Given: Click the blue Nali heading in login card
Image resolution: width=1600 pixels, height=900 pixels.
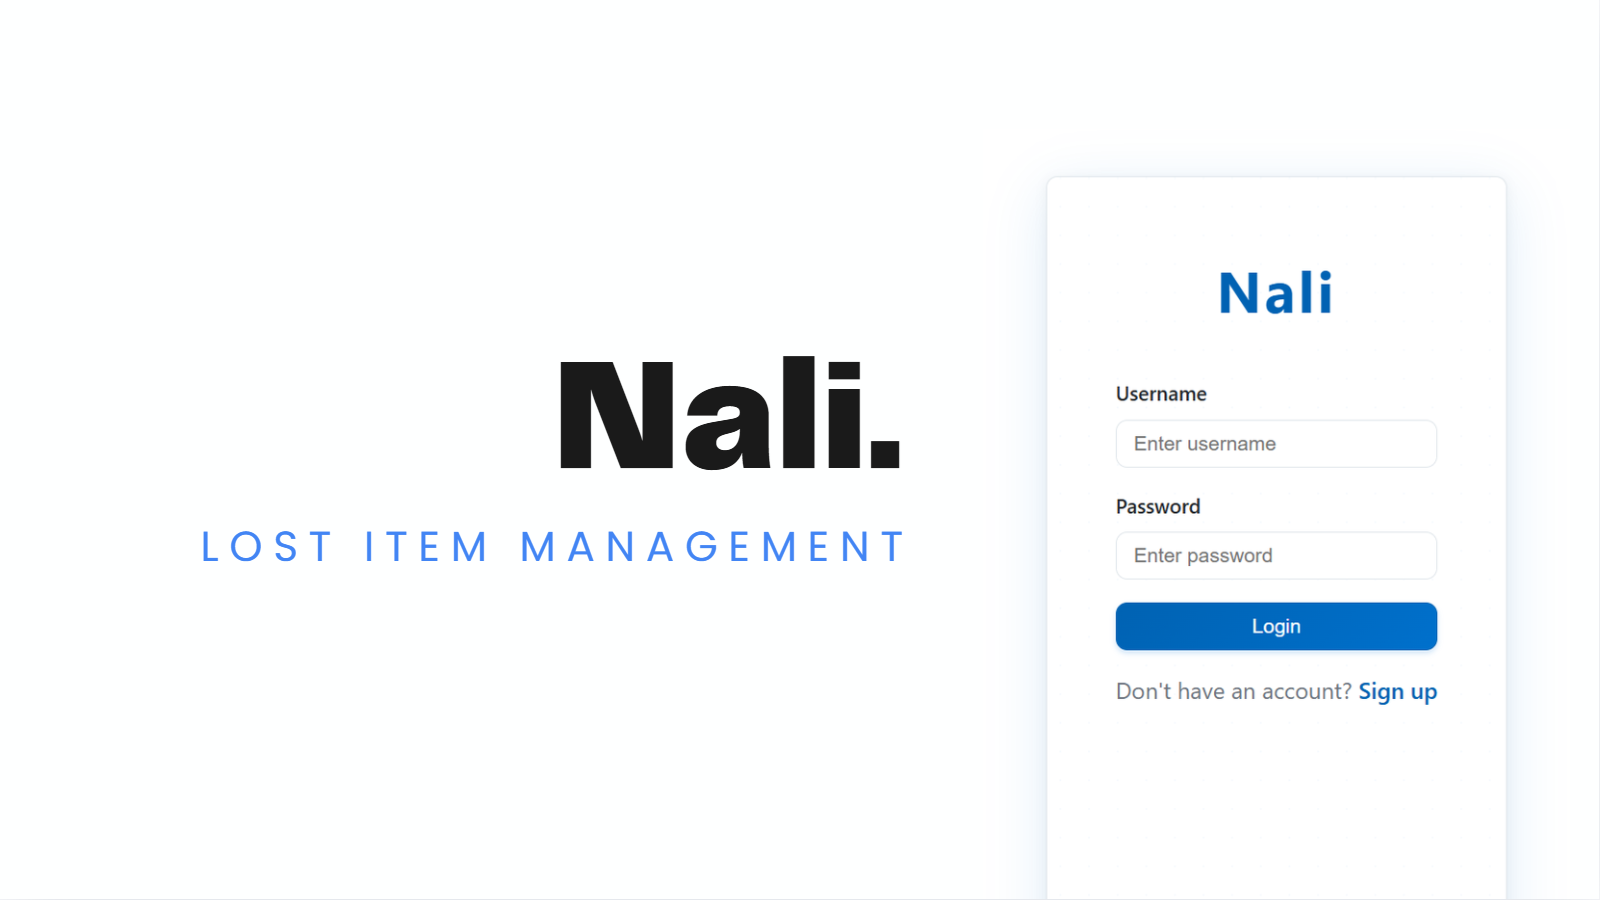Looking at the screenshot, I should pos(1276,293).
